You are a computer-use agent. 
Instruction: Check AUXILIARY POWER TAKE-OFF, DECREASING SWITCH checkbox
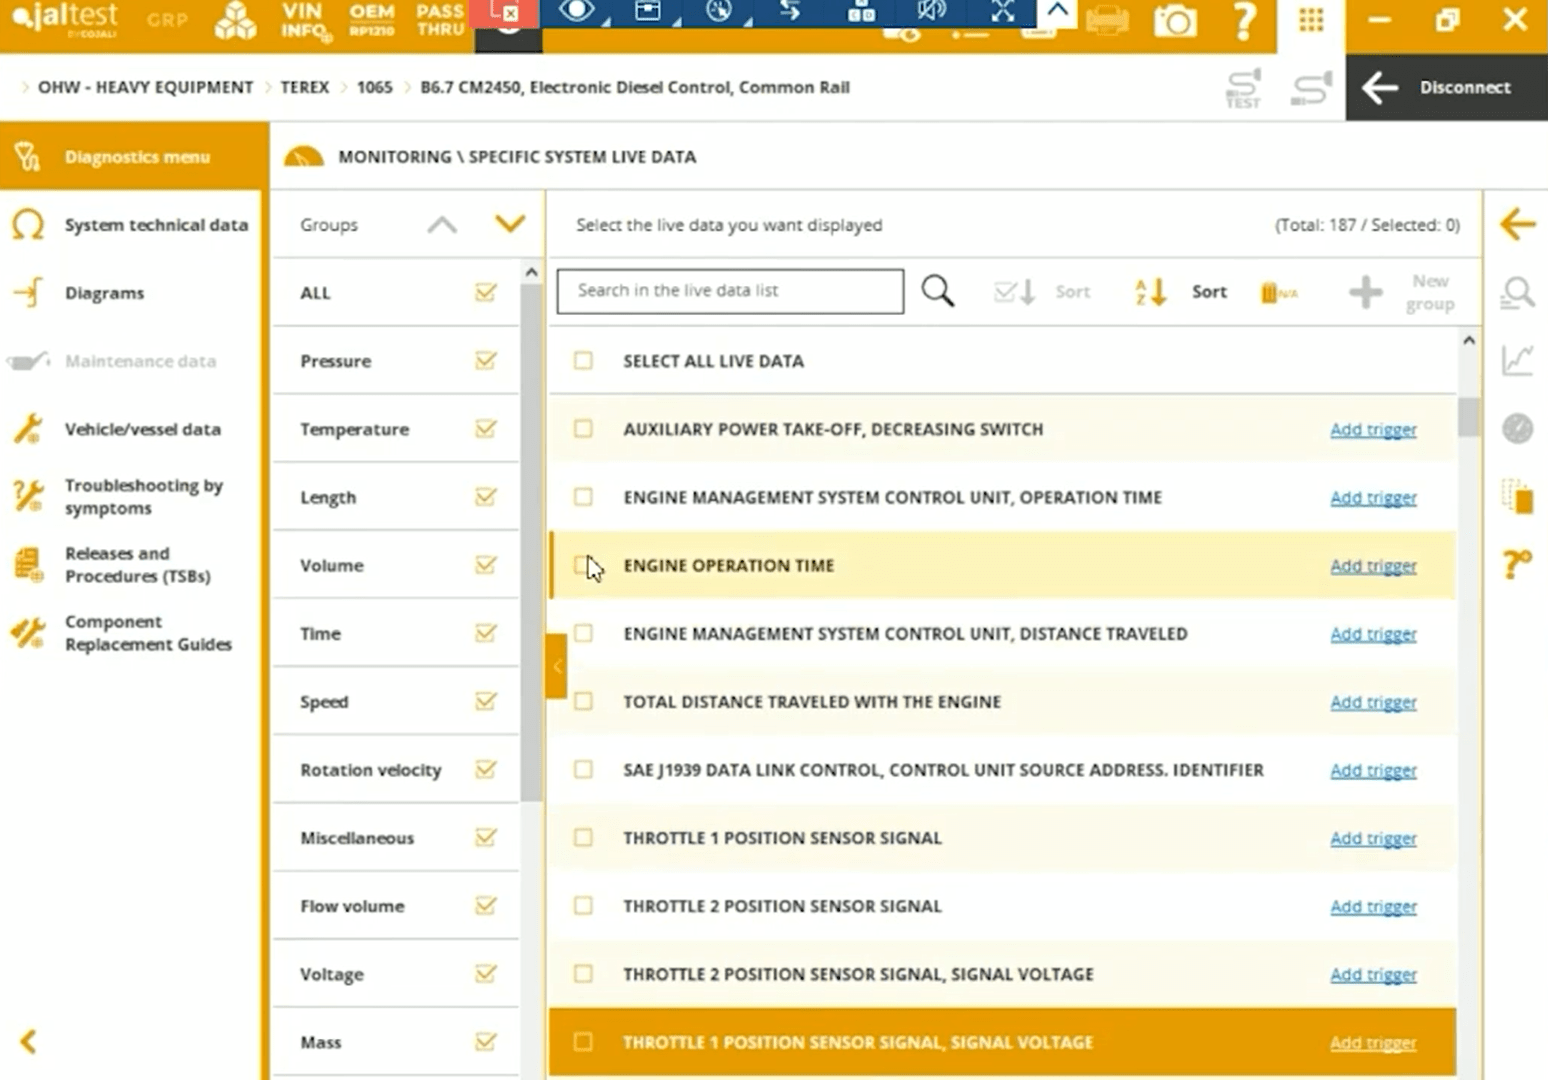[x=583, y=428]
